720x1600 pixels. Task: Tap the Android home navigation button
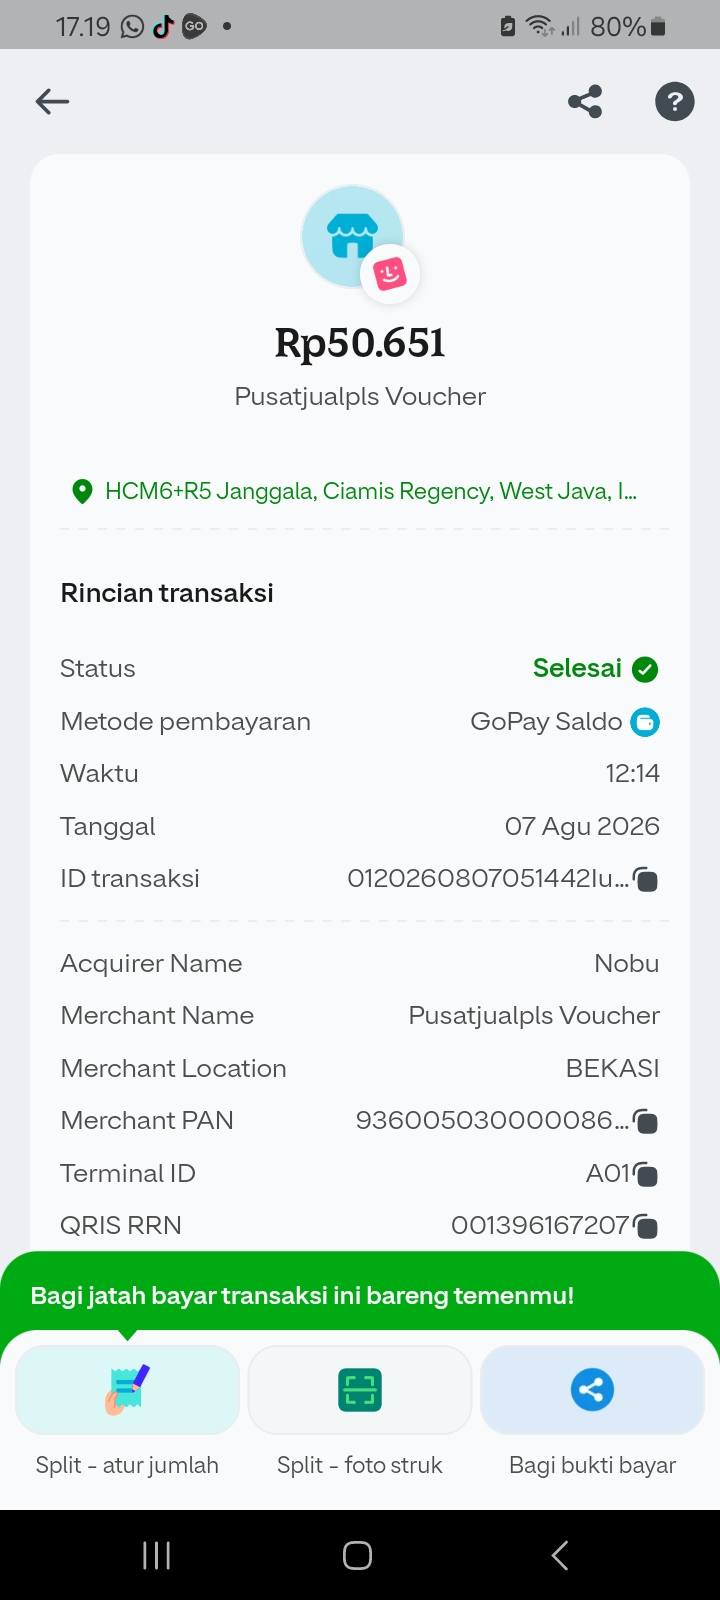[x=358, y=1555]
